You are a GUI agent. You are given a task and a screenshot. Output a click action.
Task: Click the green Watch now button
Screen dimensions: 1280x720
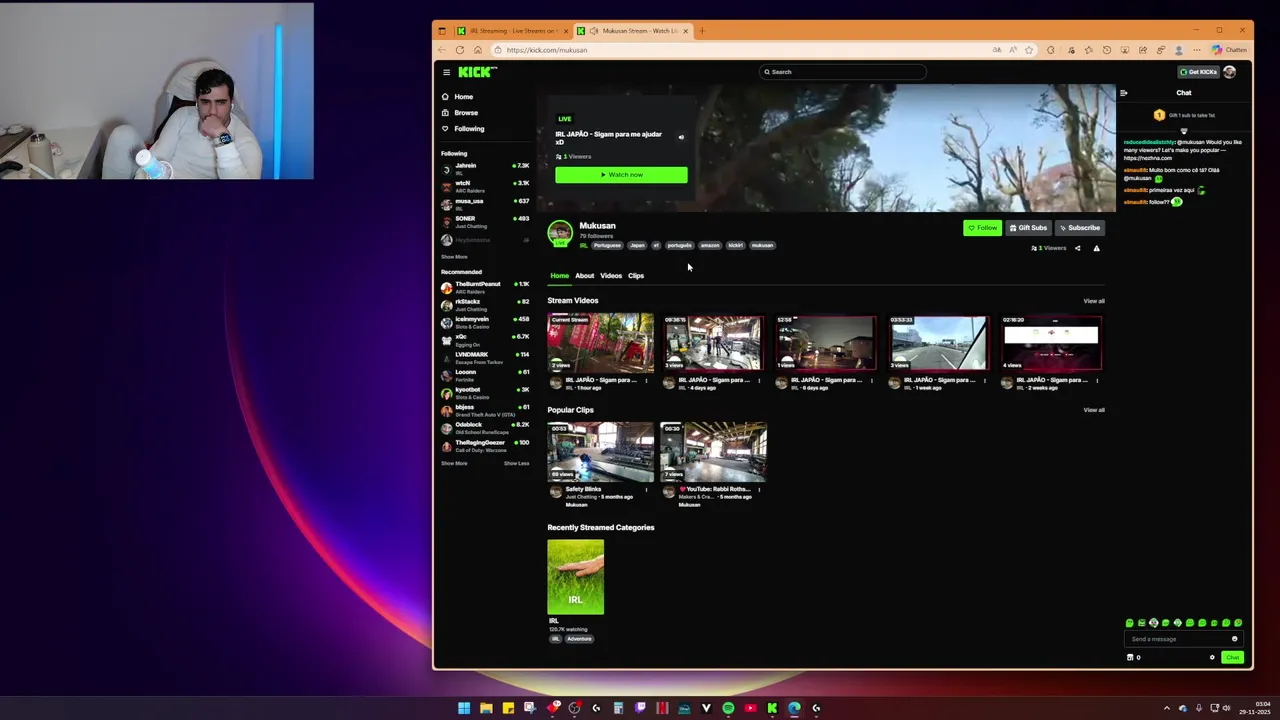(621, 175)
